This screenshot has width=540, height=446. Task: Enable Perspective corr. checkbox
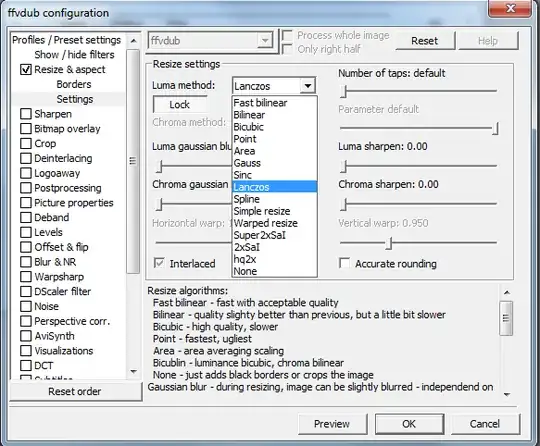pyautogui.click(x=26, y=321)
